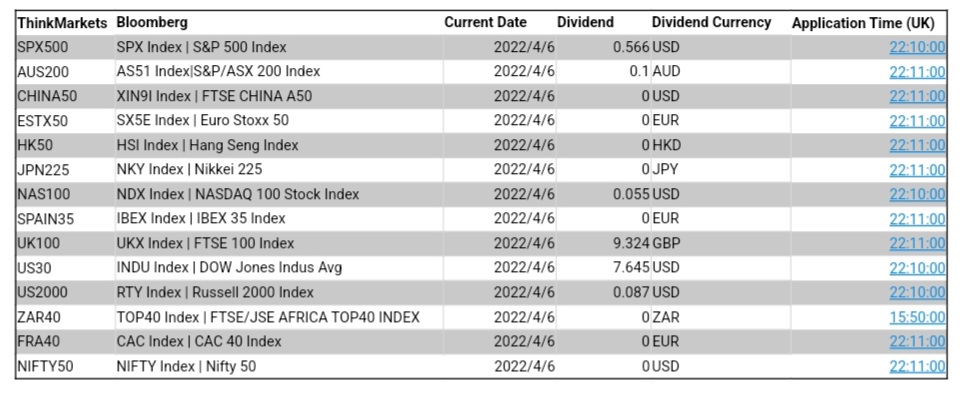The image size is (966, 393).
Task: Click the NIFTY50 application time link
Action: tap(917, 367)
